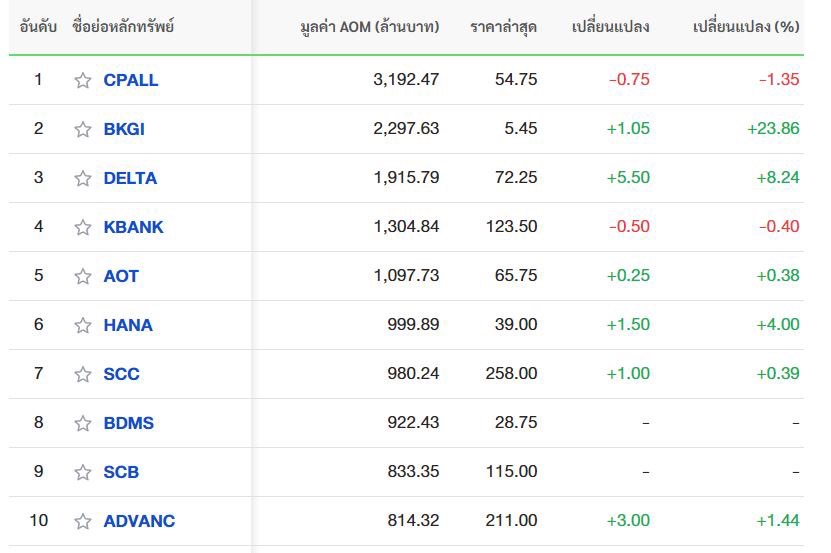This screenshot has height=553, width=831.
Task: Sort by เปลี่ยนแปลง (%) column header
Action: (746, 27)
